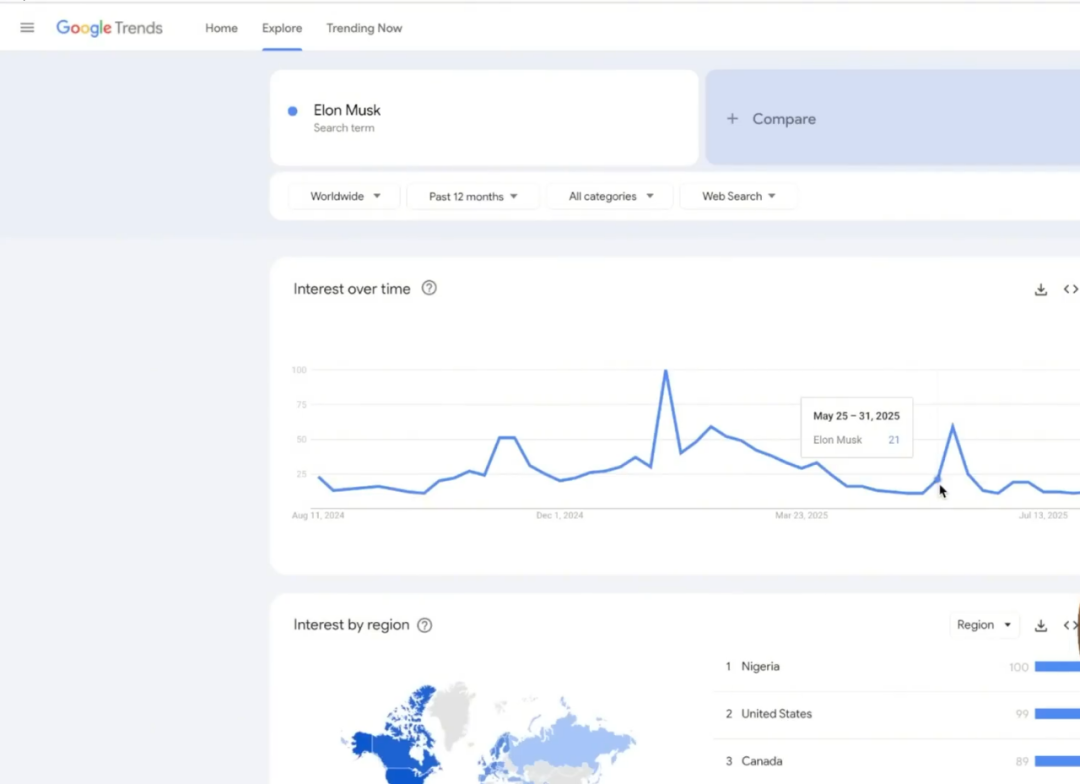Download Interest over time chart data
Viewport: 1080px width, 784px height.
[1040, 290]
